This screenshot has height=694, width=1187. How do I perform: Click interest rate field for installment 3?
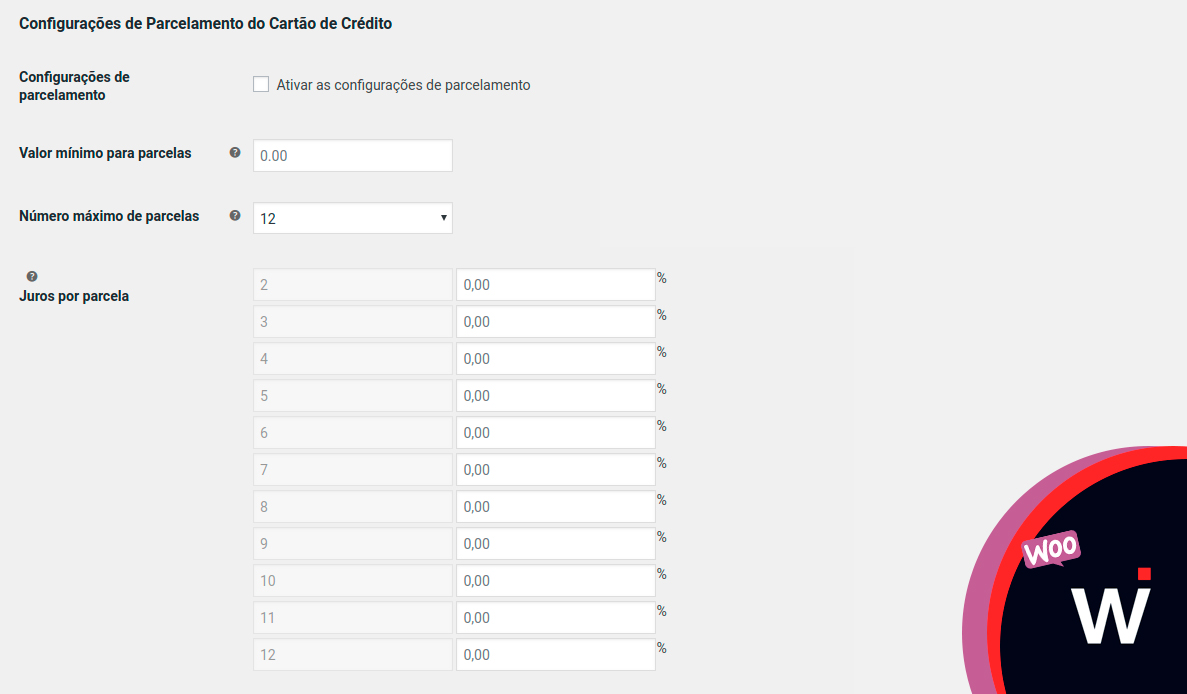pos(556,322)
